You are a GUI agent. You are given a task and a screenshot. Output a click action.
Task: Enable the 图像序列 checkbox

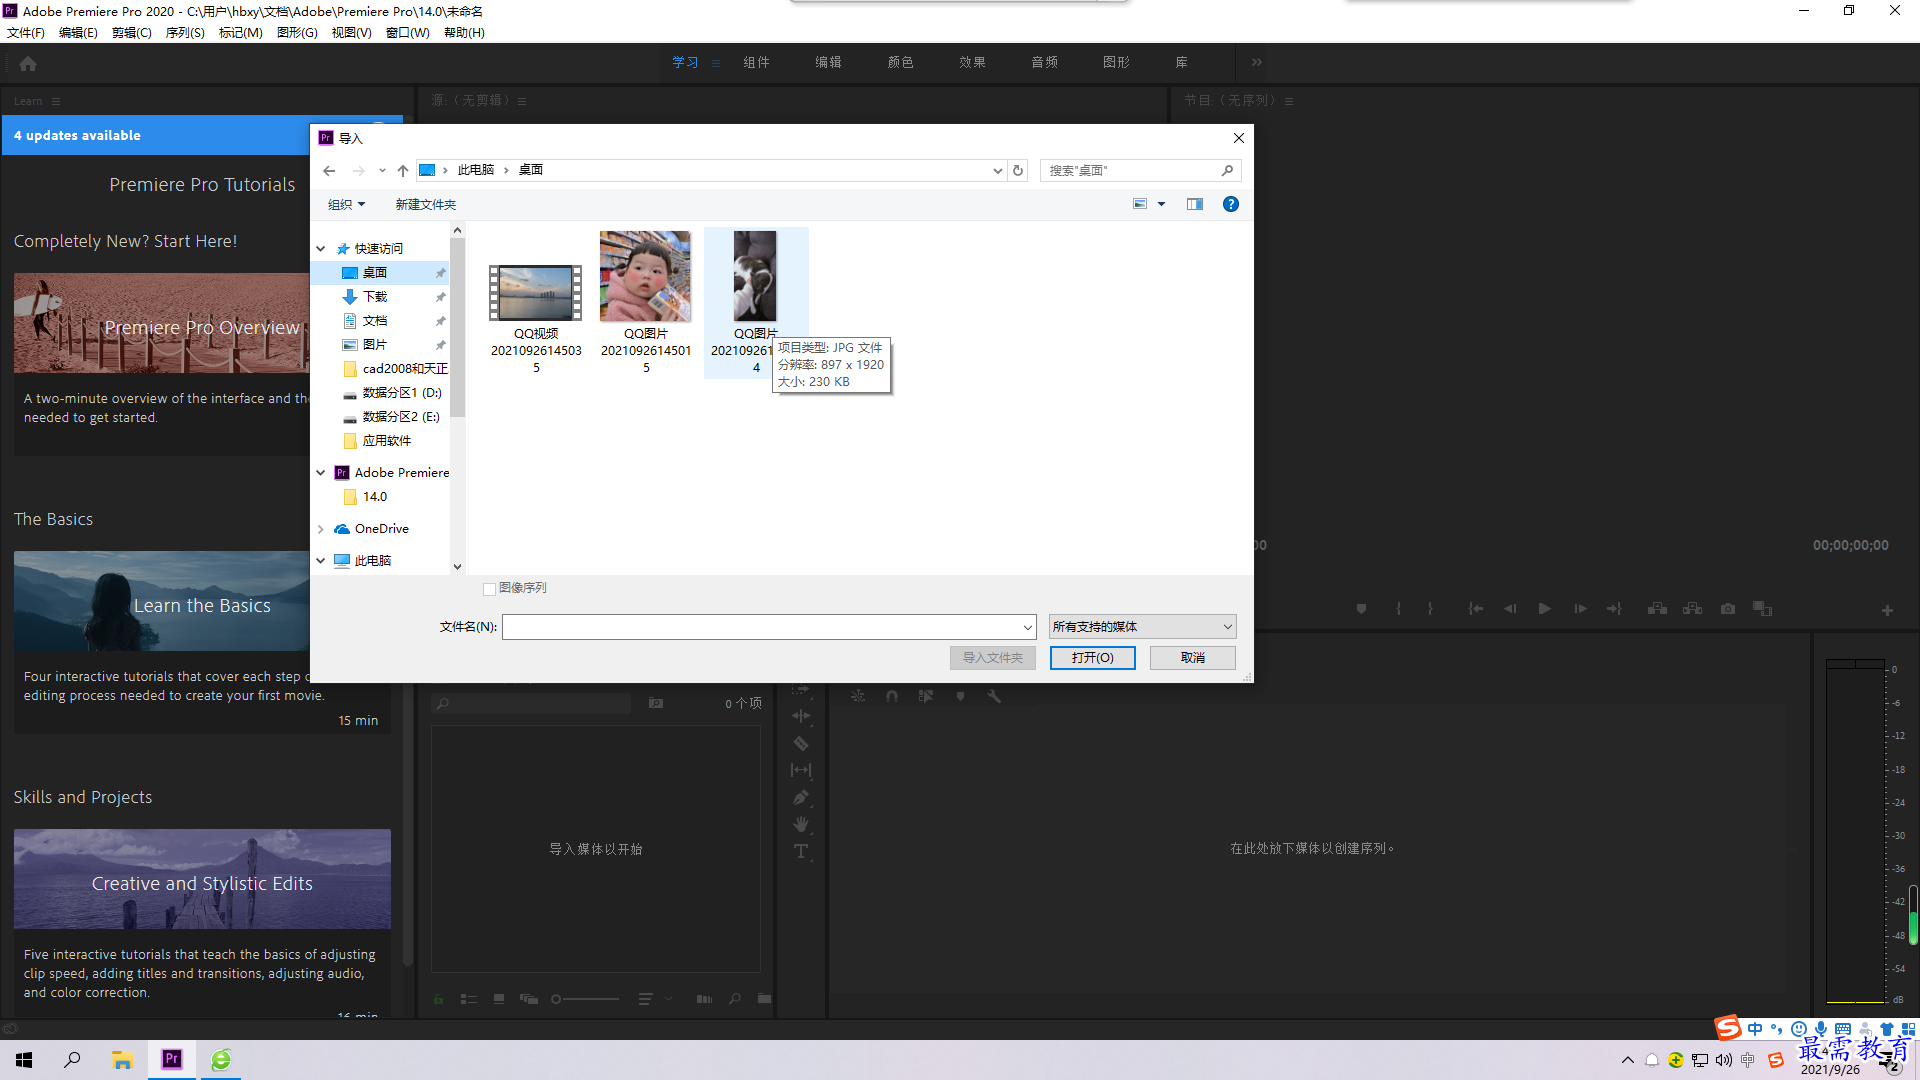tap(489, 589)
